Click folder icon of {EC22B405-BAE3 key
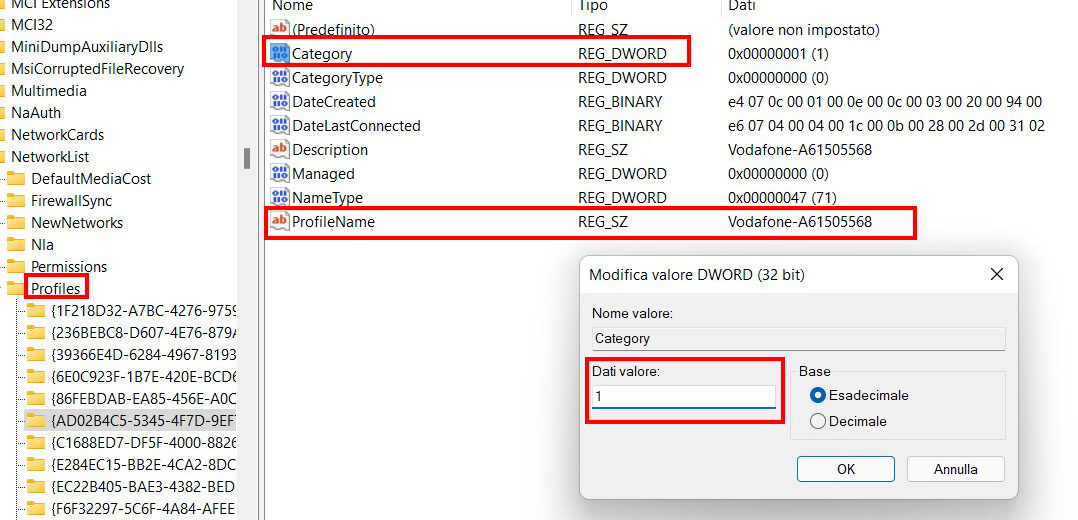1078x520 pixels. 35,486
